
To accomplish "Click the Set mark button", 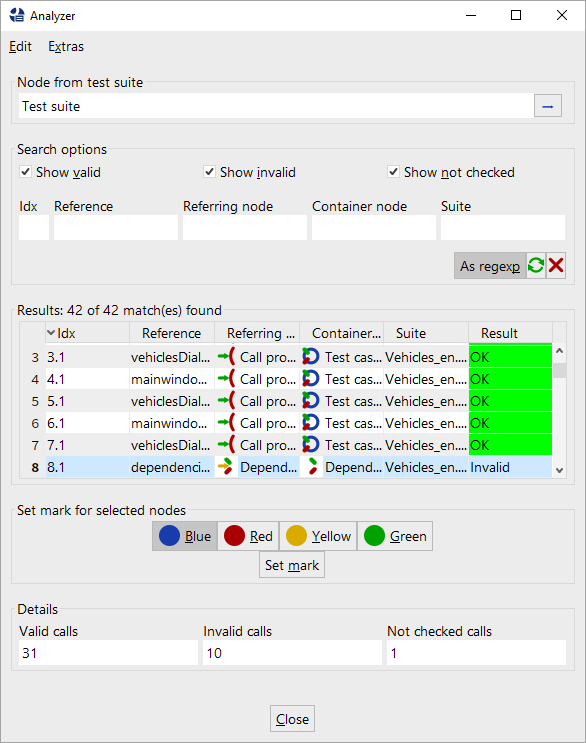I will click(x=292, y=565).
